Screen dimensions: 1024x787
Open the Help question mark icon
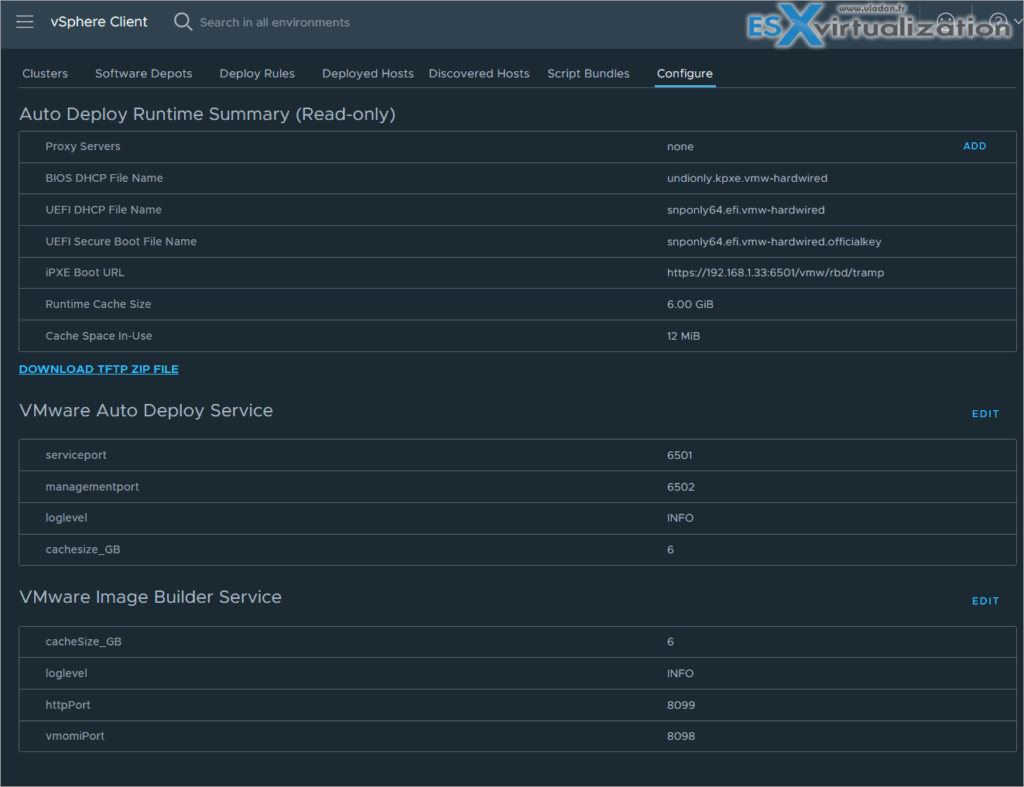(998, 20)
